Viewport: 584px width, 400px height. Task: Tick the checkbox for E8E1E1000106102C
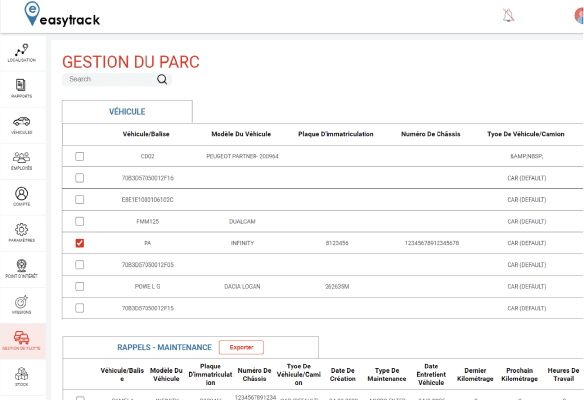tap(79, 199)
